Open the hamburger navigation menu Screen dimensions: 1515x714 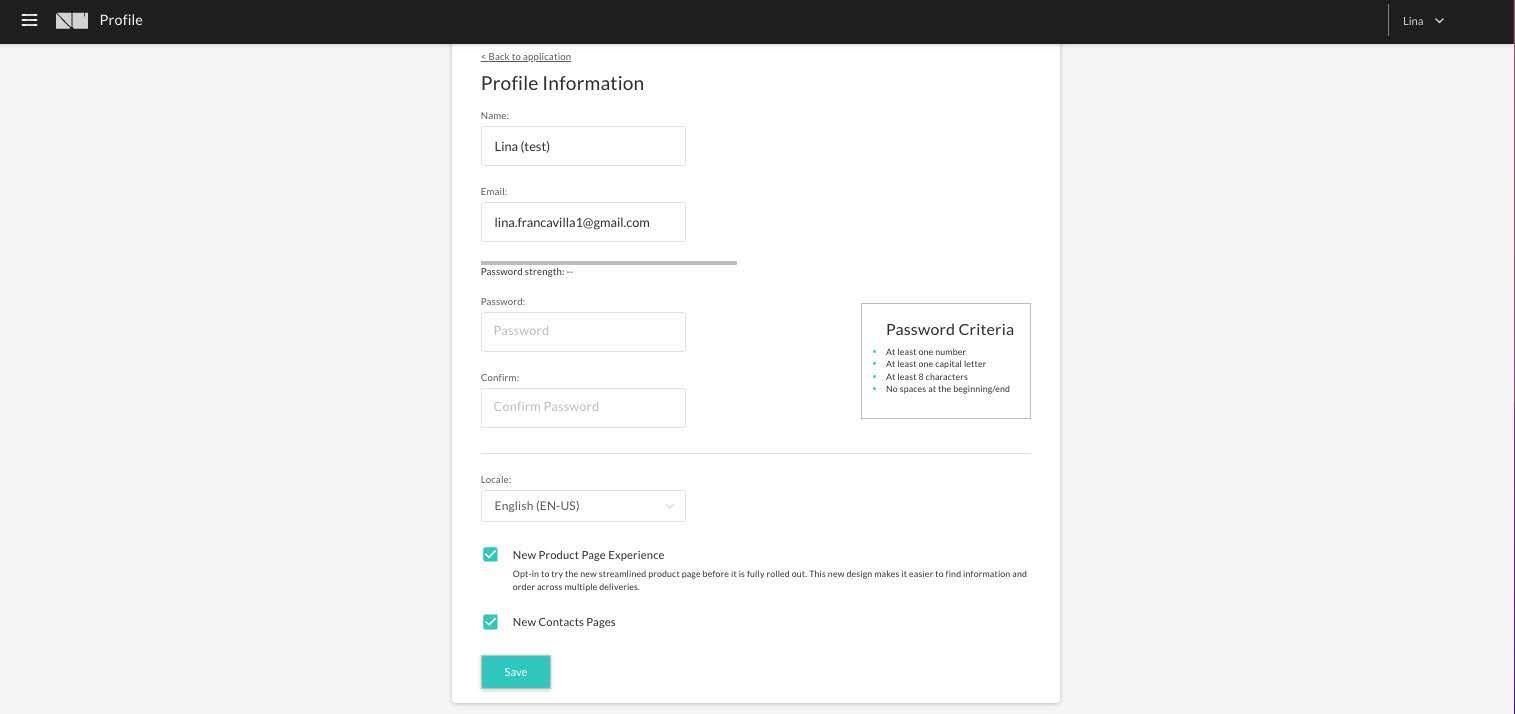click(x=29, y=20)
